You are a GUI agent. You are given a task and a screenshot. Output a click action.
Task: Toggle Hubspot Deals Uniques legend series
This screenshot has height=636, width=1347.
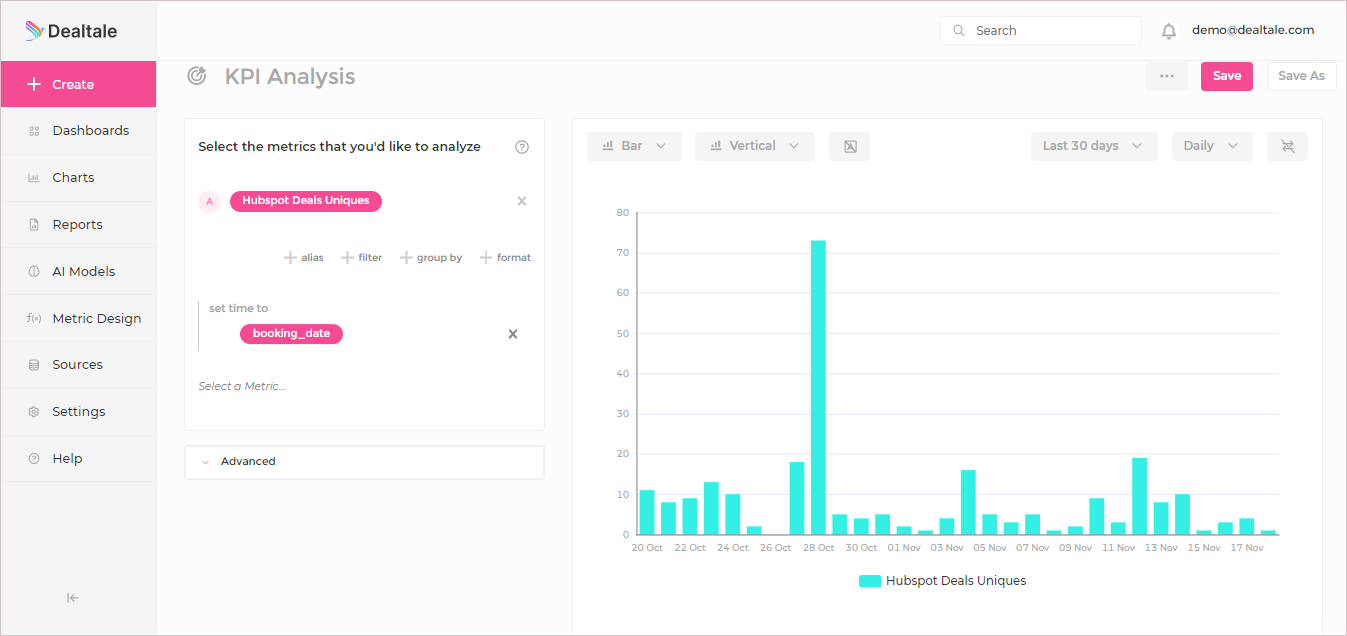pos(942,581)
